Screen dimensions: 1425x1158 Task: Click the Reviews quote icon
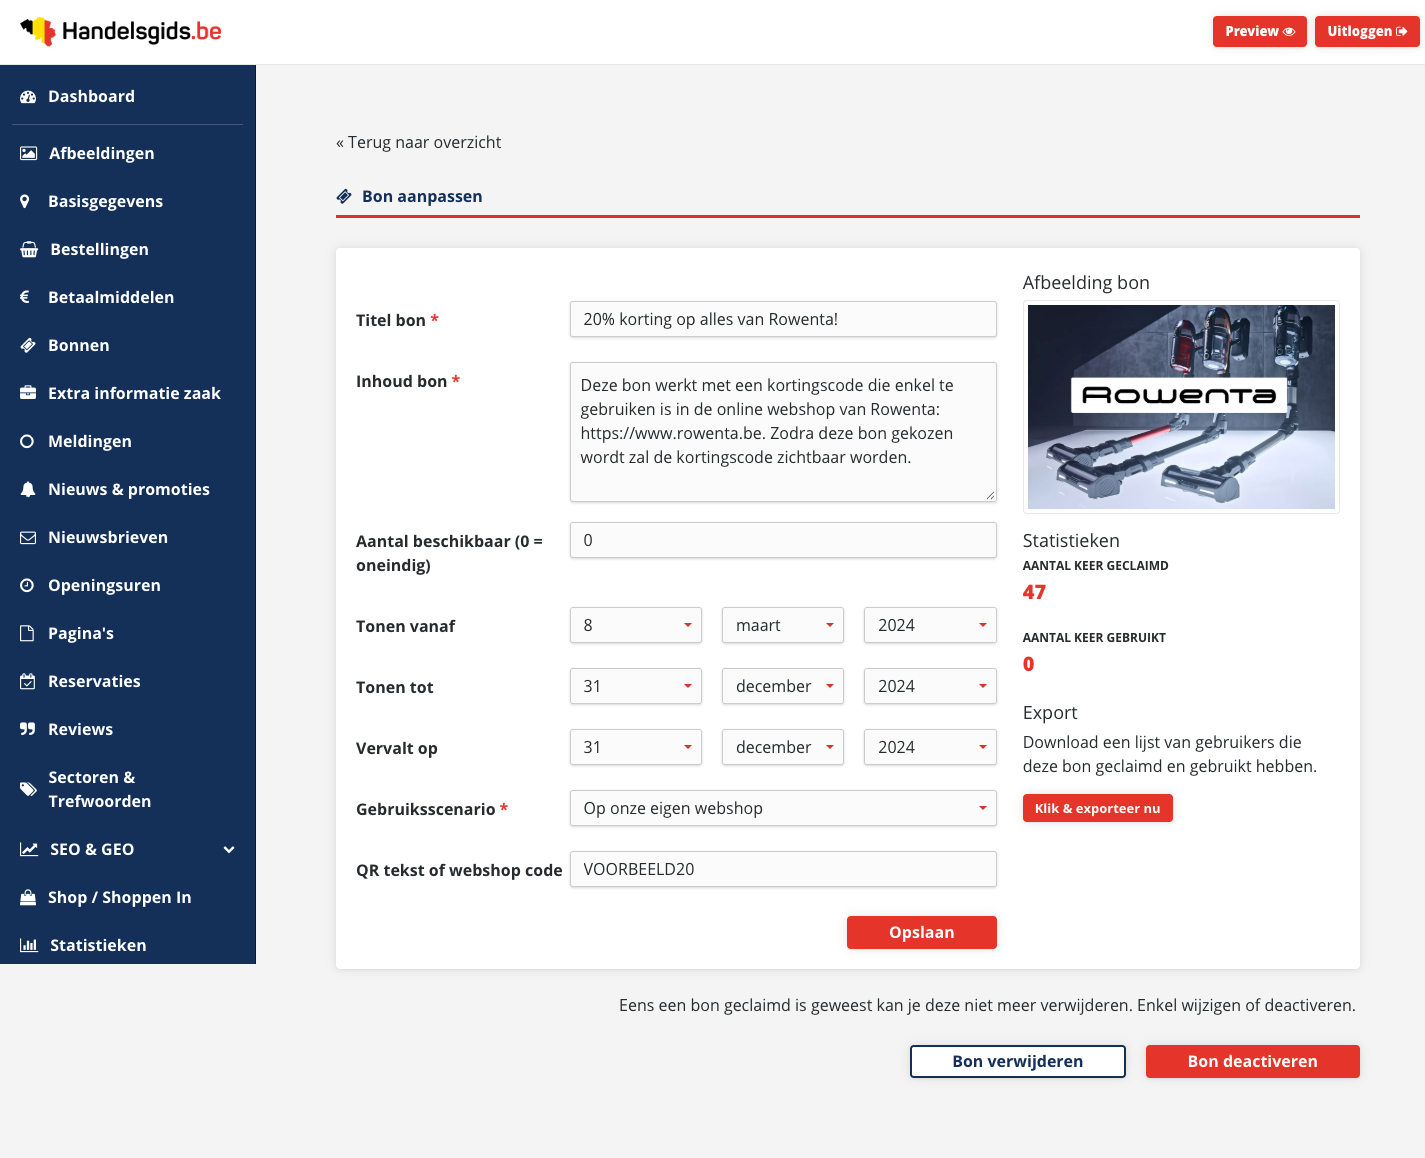tap(28, 729)
